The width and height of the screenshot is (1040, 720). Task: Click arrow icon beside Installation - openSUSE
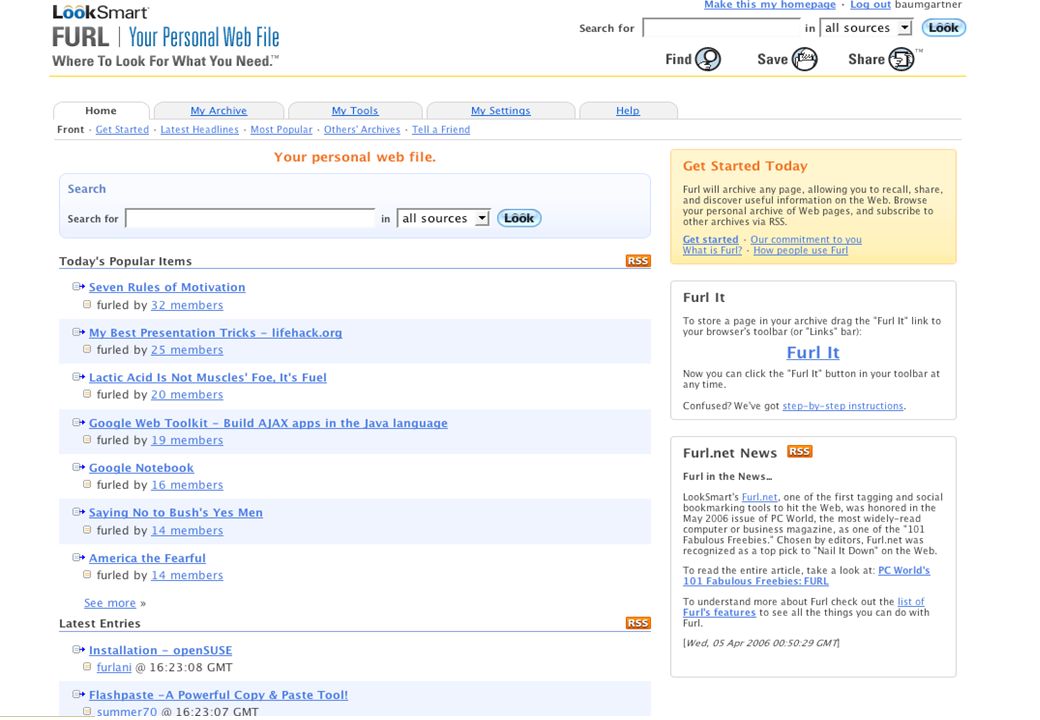79,650
